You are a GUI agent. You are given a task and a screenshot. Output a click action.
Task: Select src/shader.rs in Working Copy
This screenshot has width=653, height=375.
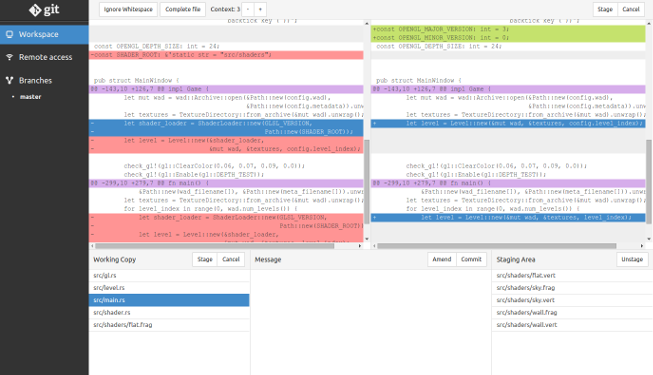(169, 312)
